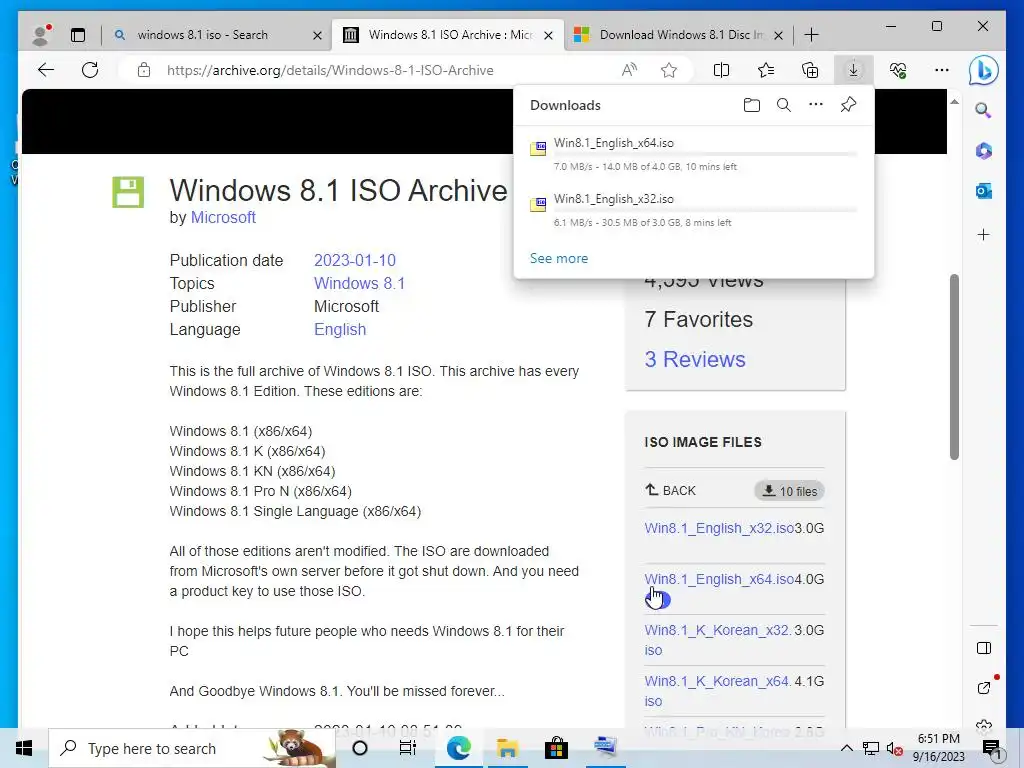The width and height of the screenshot is (1024, 768).
Task: Download Win8.1_English_x32.iso from file list
Action: (x=719, y=528)
